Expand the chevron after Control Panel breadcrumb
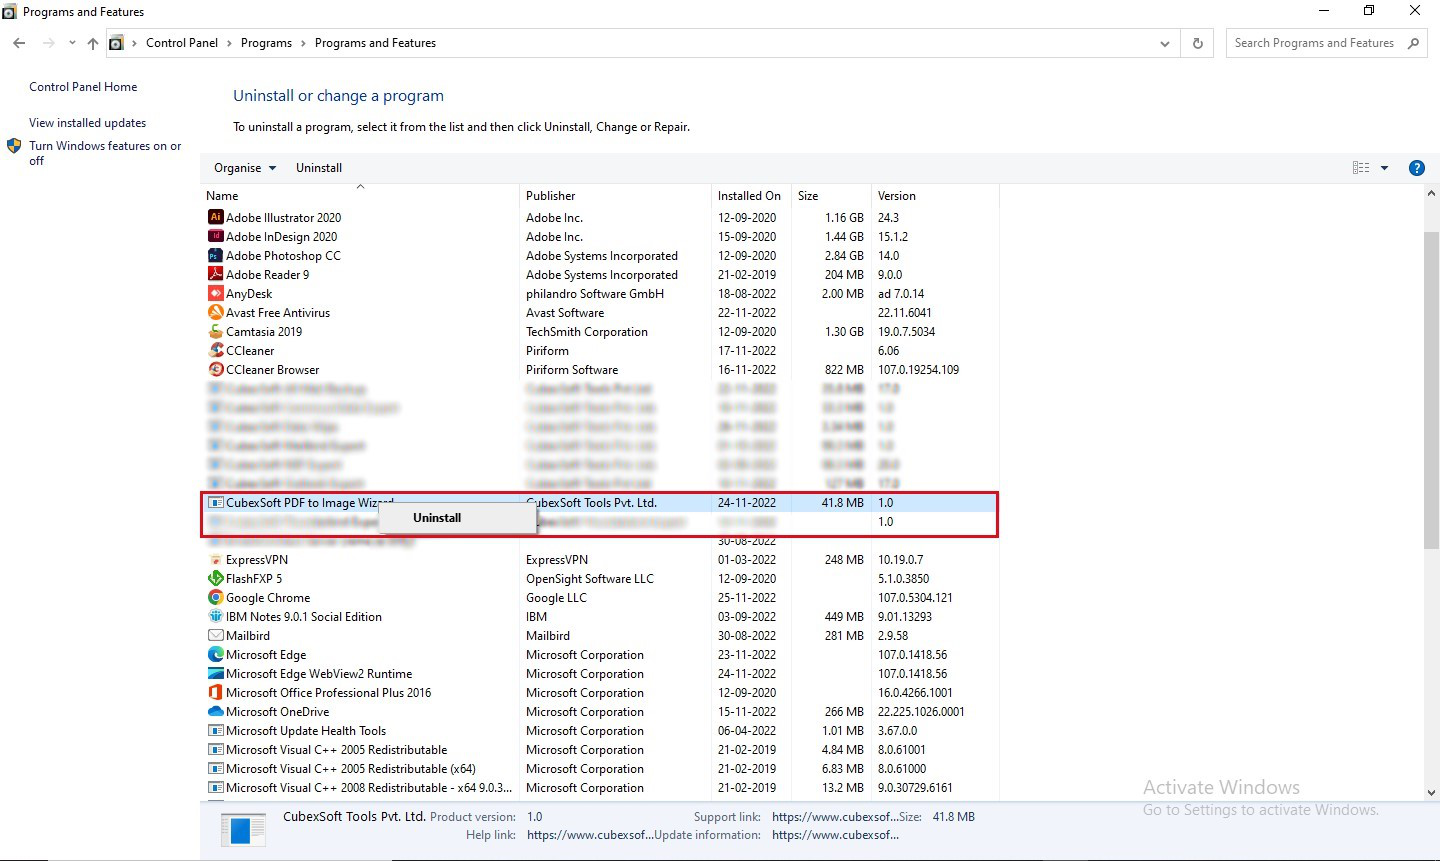Viewport: 1440px width, 861px height. [229, 43]
